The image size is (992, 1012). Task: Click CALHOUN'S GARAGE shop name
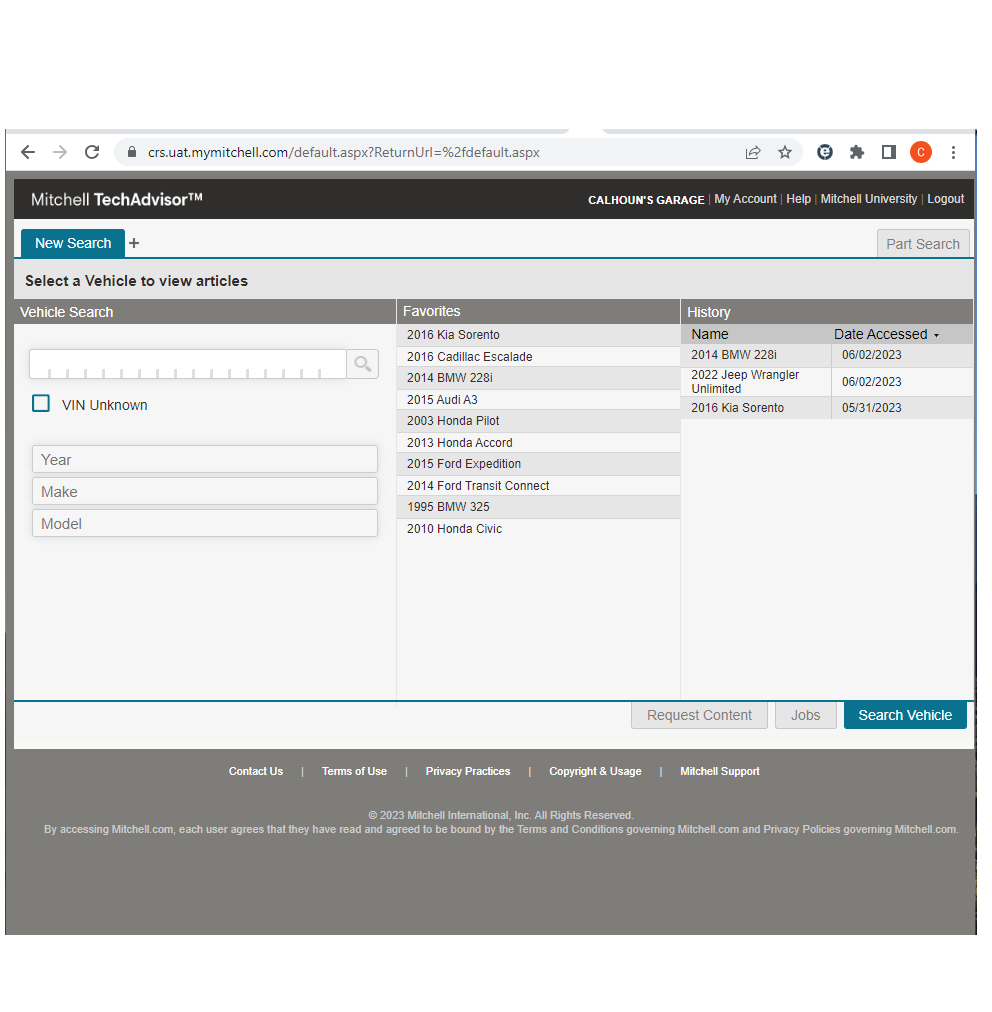pyautogui.click(x=646, y=200)
